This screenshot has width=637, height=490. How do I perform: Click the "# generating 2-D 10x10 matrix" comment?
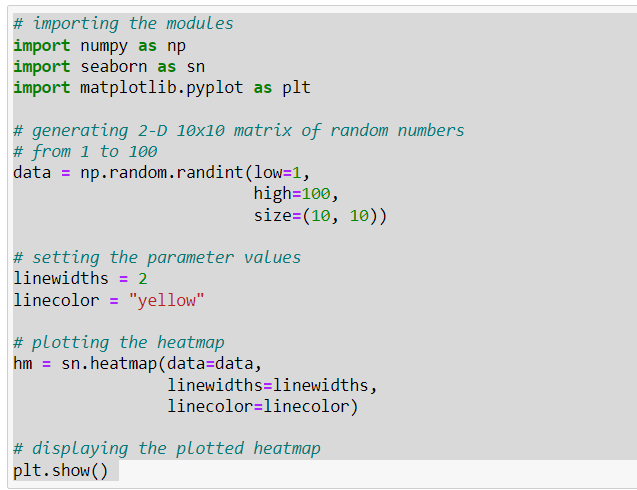[x=238, y=130]
